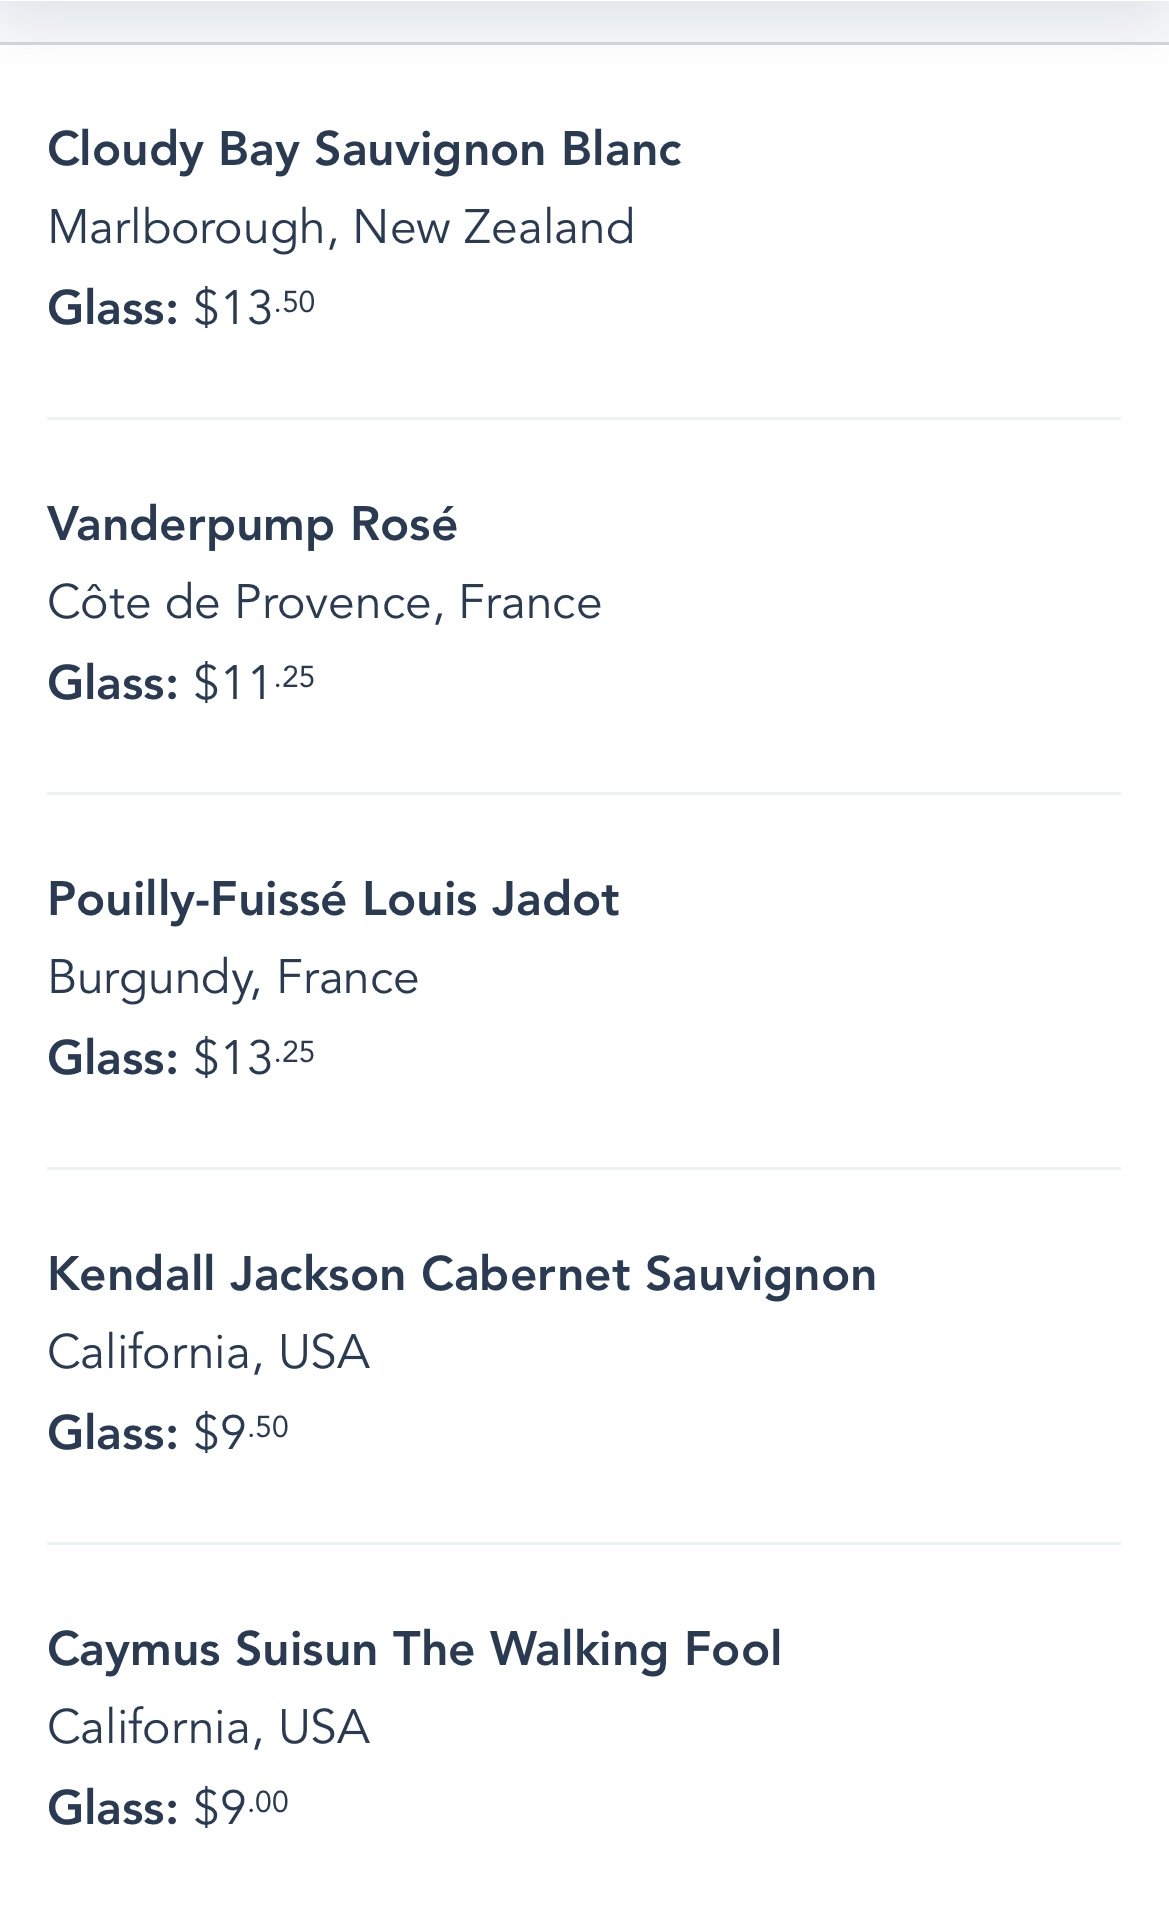Click California, USA under Caymus Suisun
Screen dimensions: 1169x1912
(208, 1728)
